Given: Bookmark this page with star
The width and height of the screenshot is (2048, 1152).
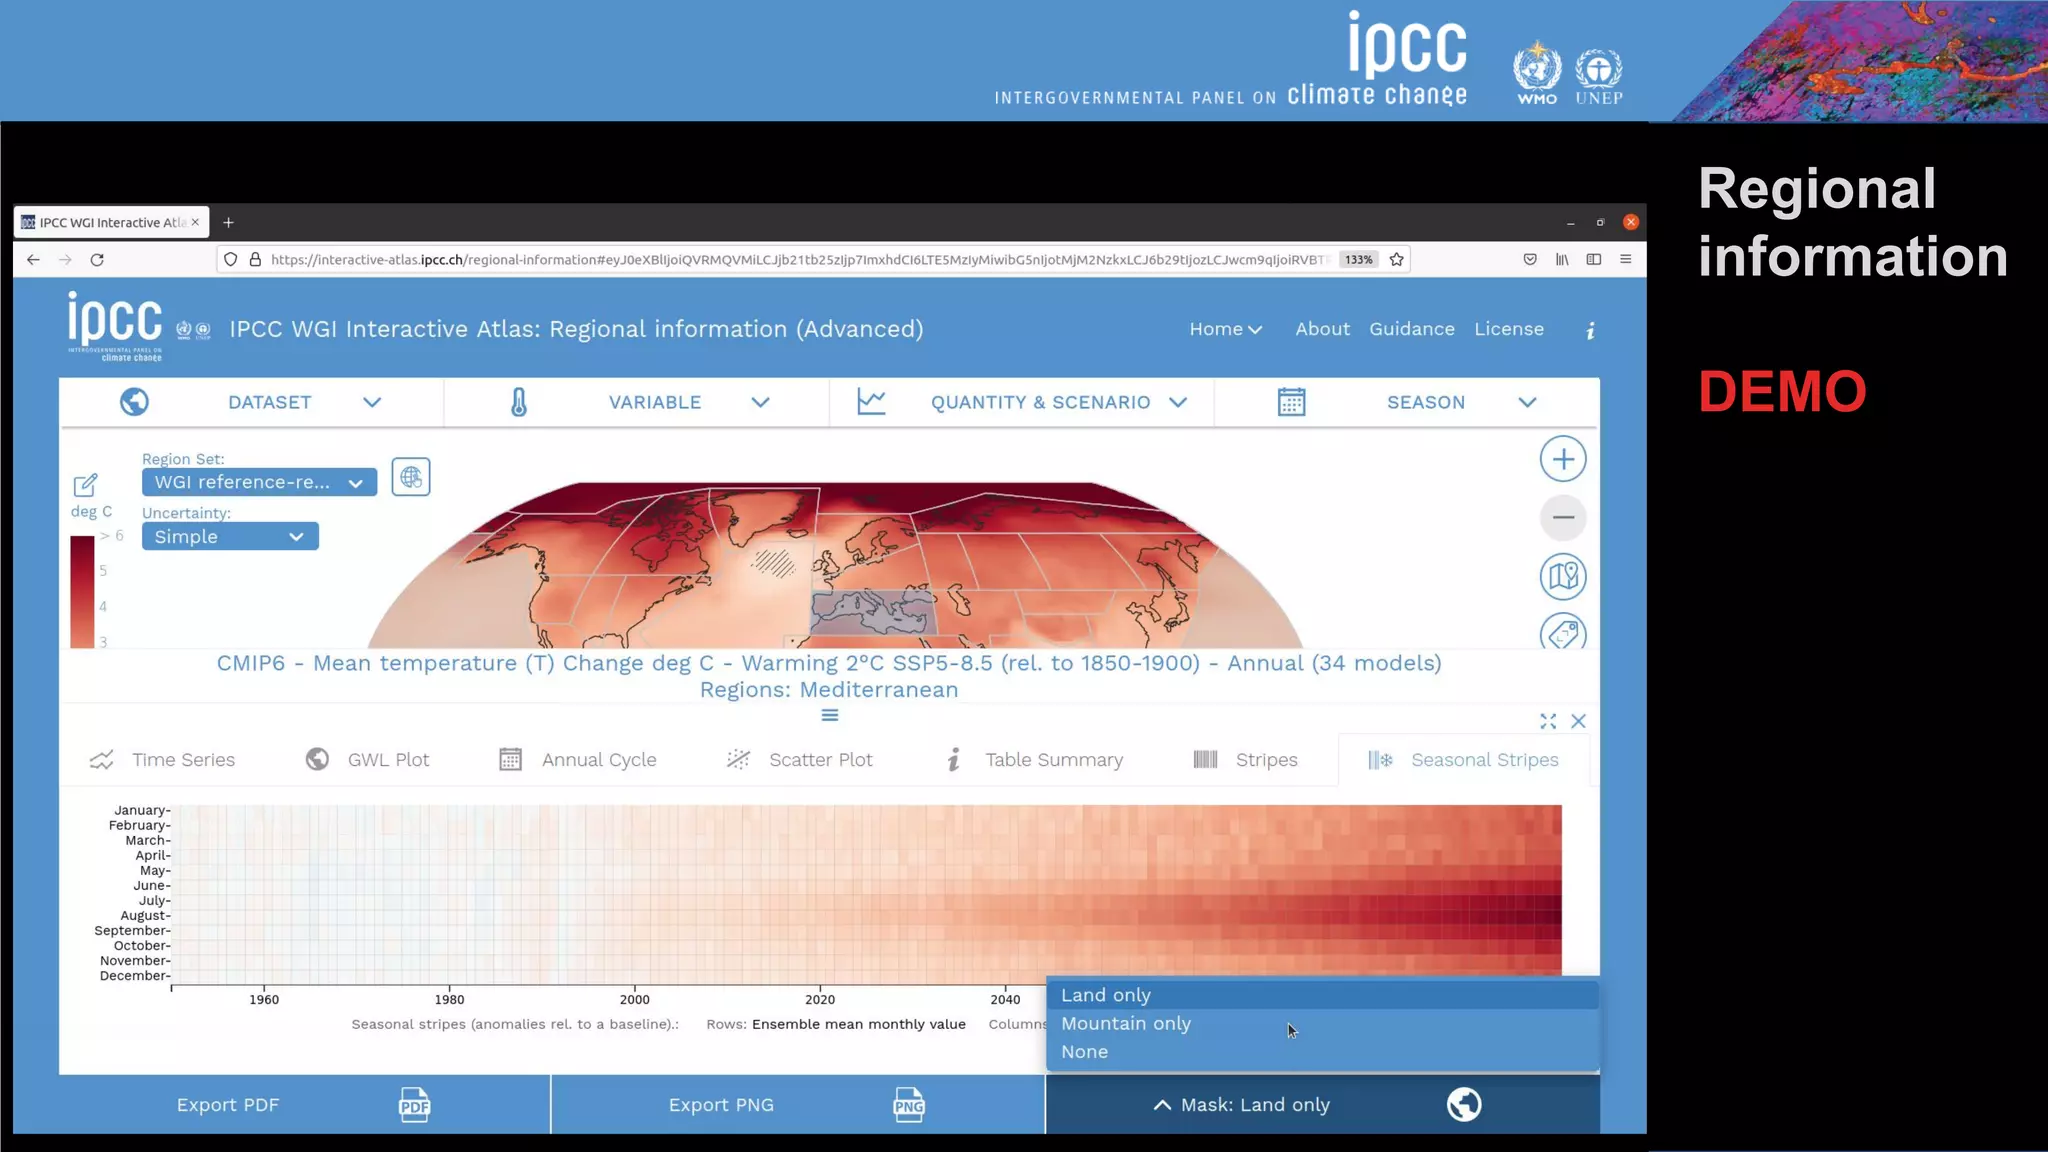Looking at the screenshot, I should (1397, 260).
